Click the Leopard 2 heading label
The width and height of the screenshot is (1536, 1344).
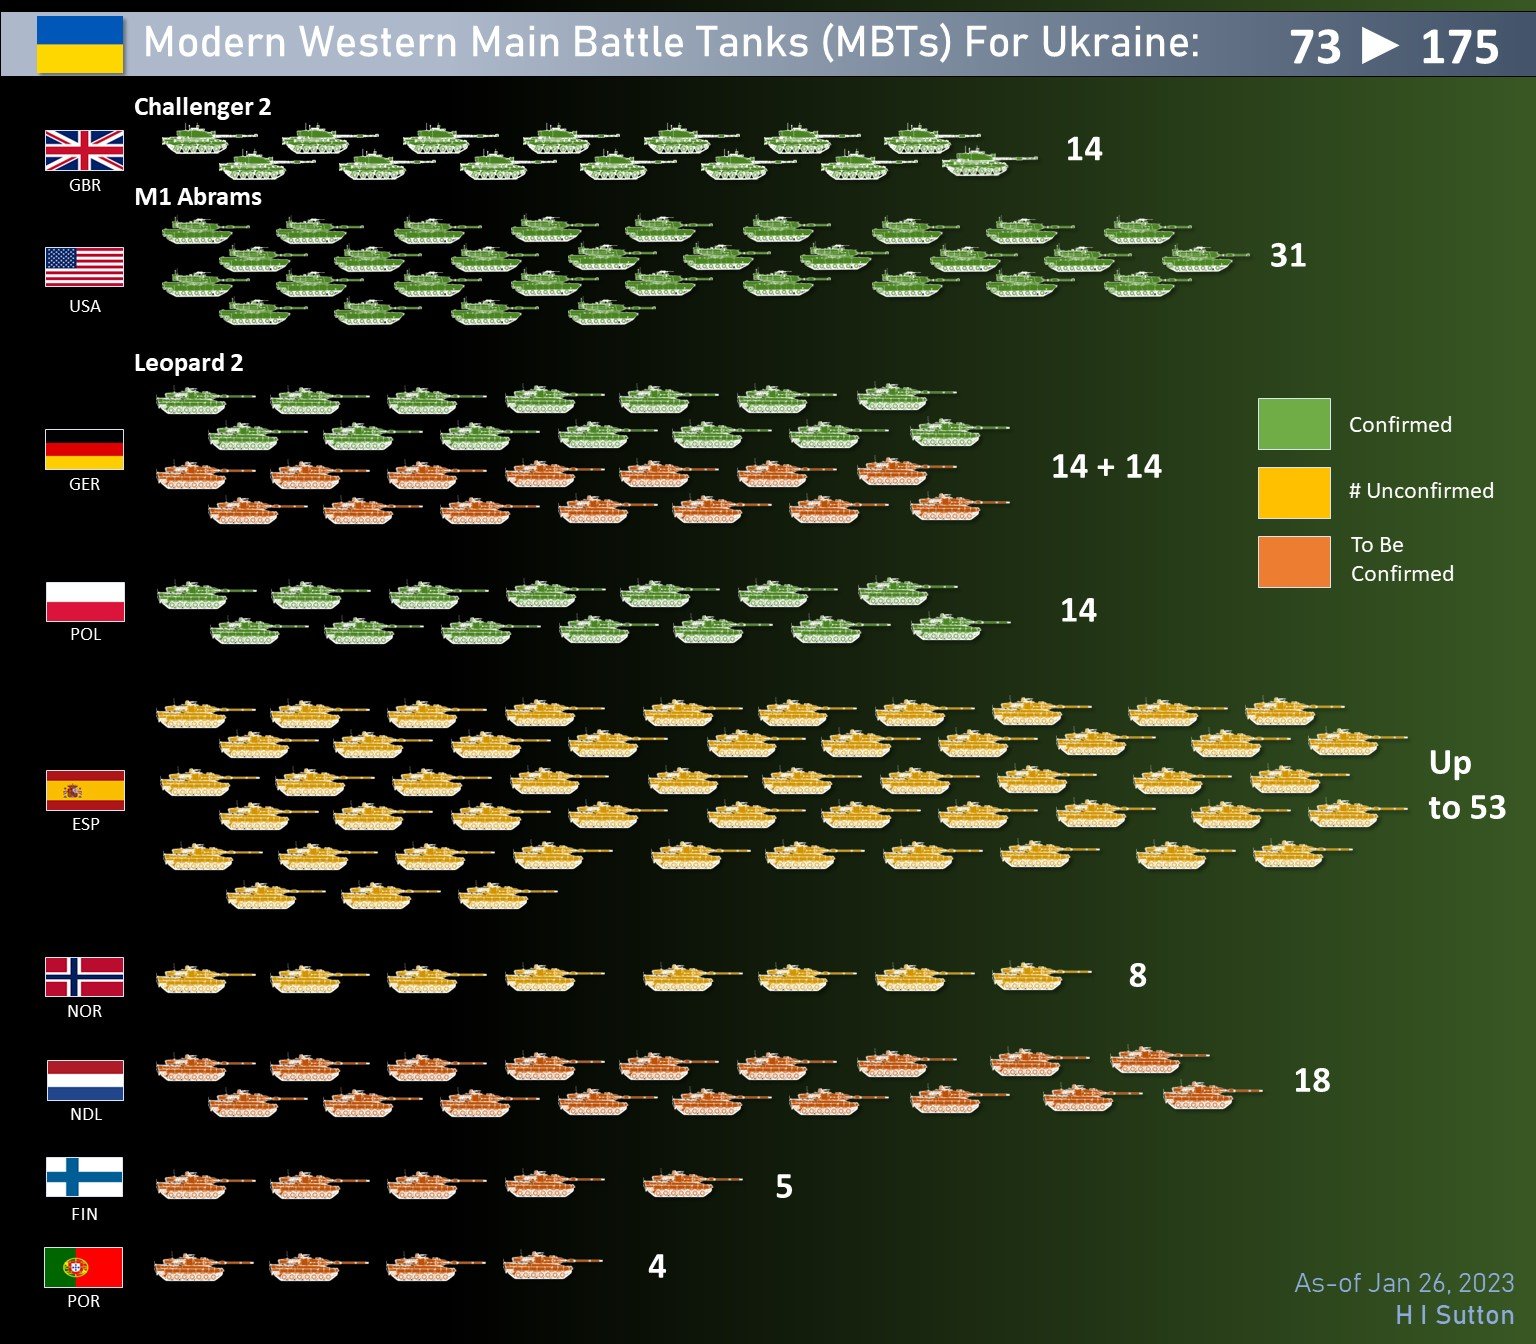188,363
